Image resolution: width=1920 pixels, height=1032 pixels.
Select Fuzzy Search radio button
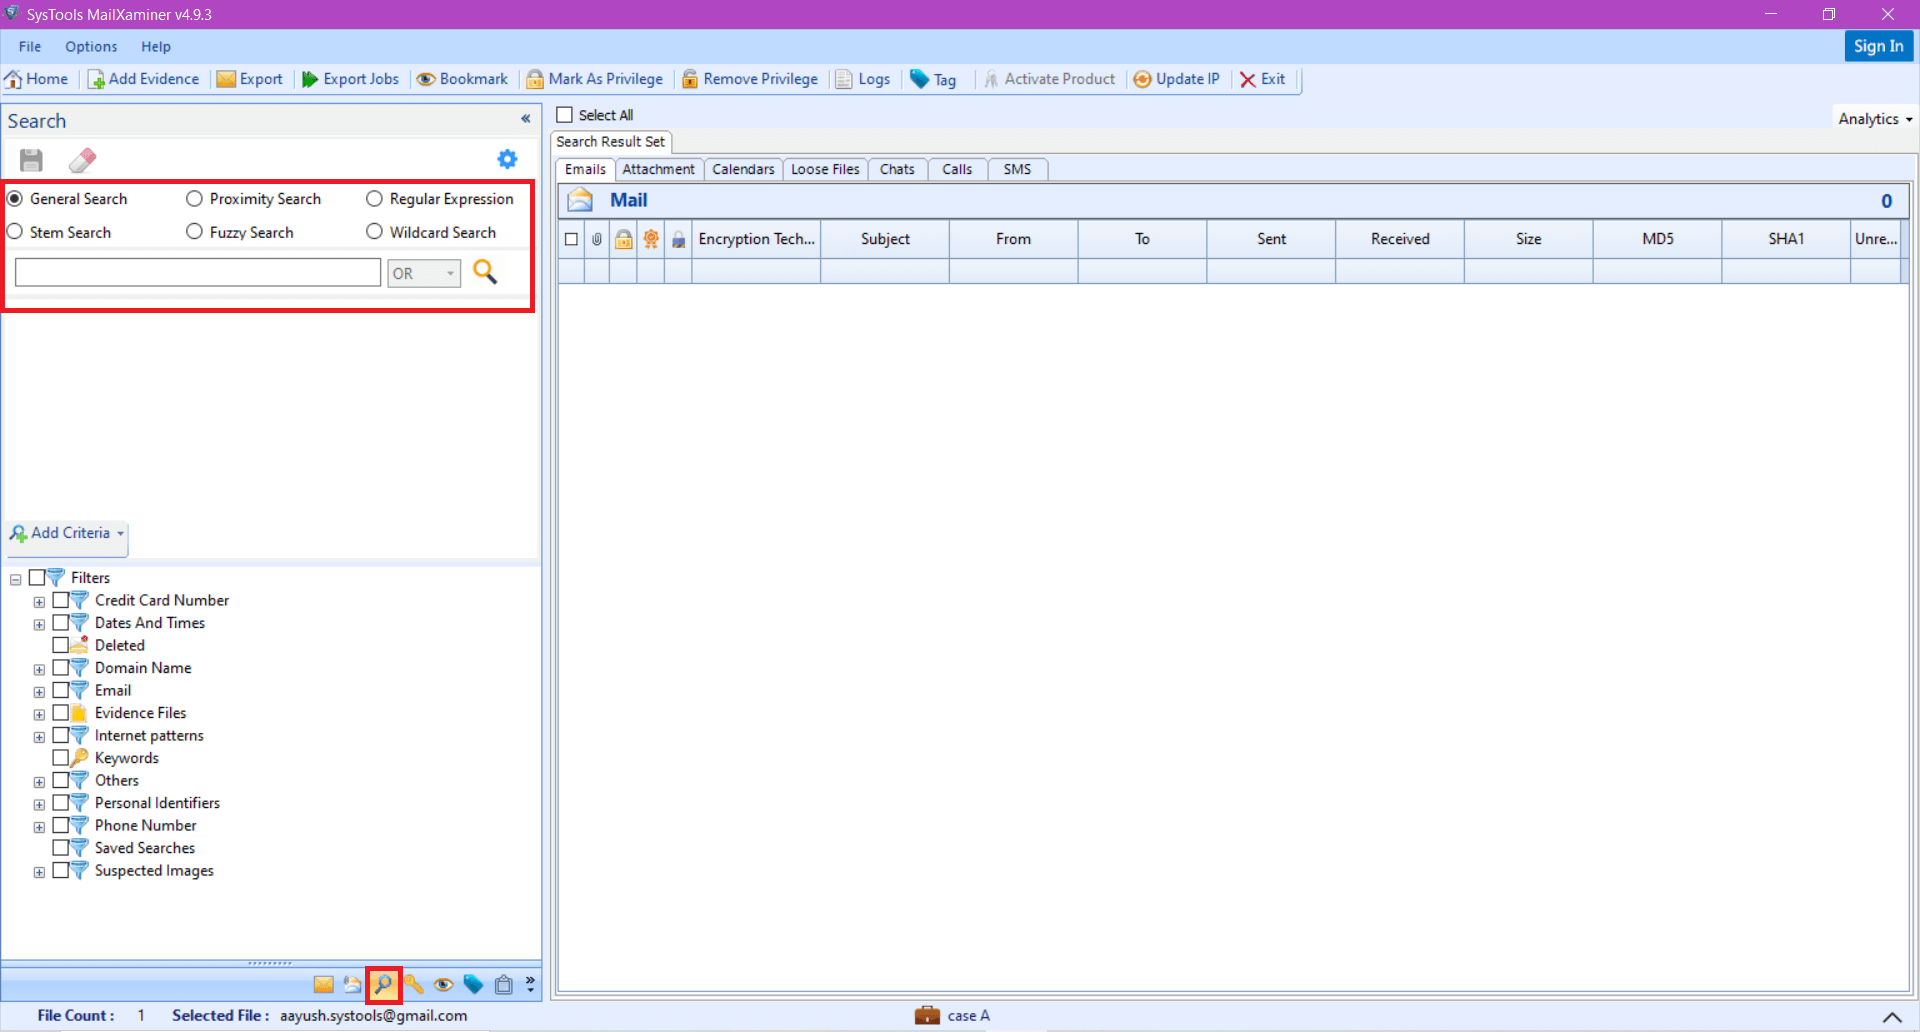point(194,232)
